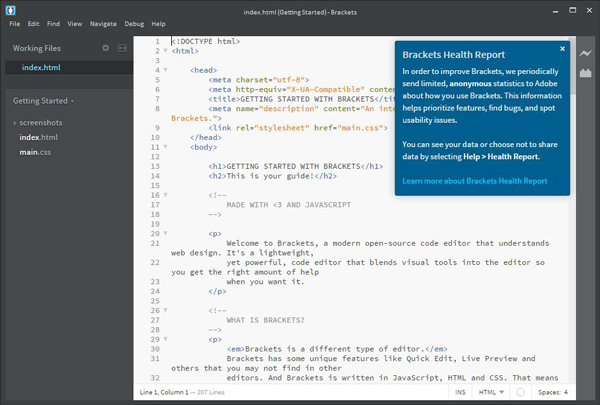Screen dimensions: 600x405
Task: Collapse the paragraph fold on line 20
Action: click(166, 233)
